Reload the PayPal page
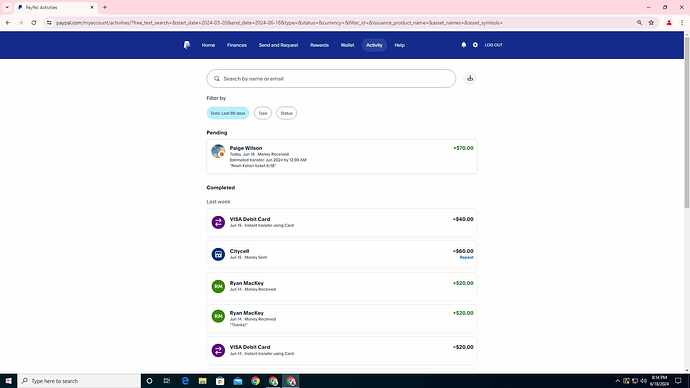Image resolution: width=690 pixels, height=388 pixels. (34, 22)
